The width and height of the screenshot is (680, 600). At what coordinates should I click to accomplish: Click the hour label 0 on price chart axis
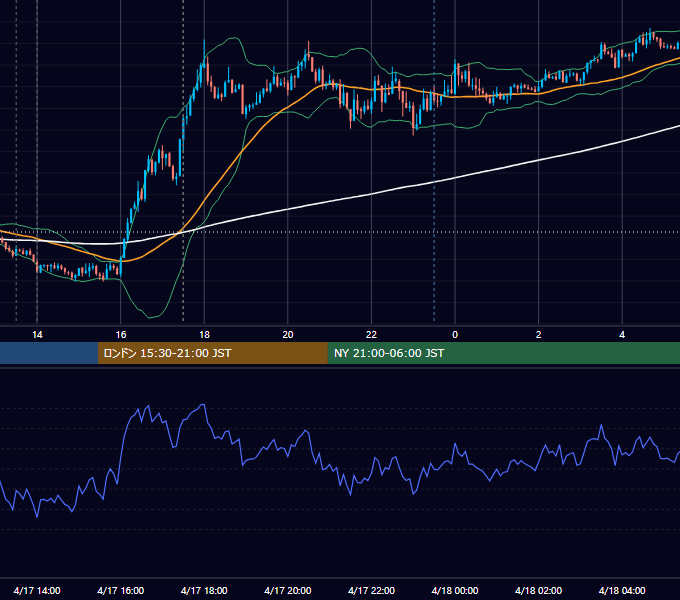pos(455,335)
